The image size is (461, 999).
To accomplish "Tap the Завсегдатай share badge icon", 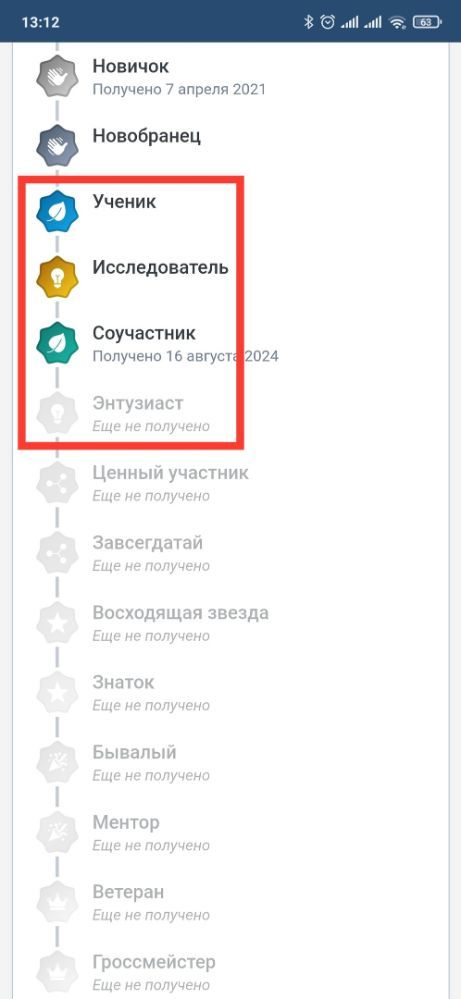I will click(57, 553).
